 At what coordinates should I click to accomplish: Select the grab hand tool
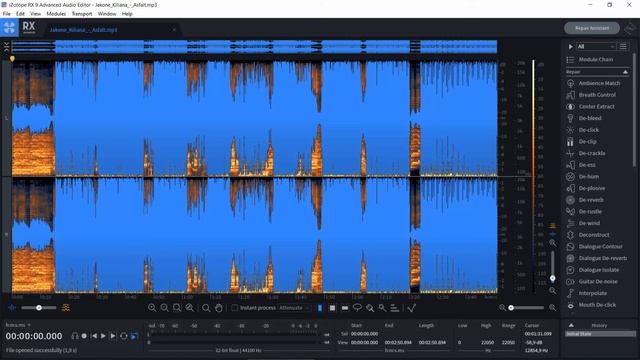point(219,308)
